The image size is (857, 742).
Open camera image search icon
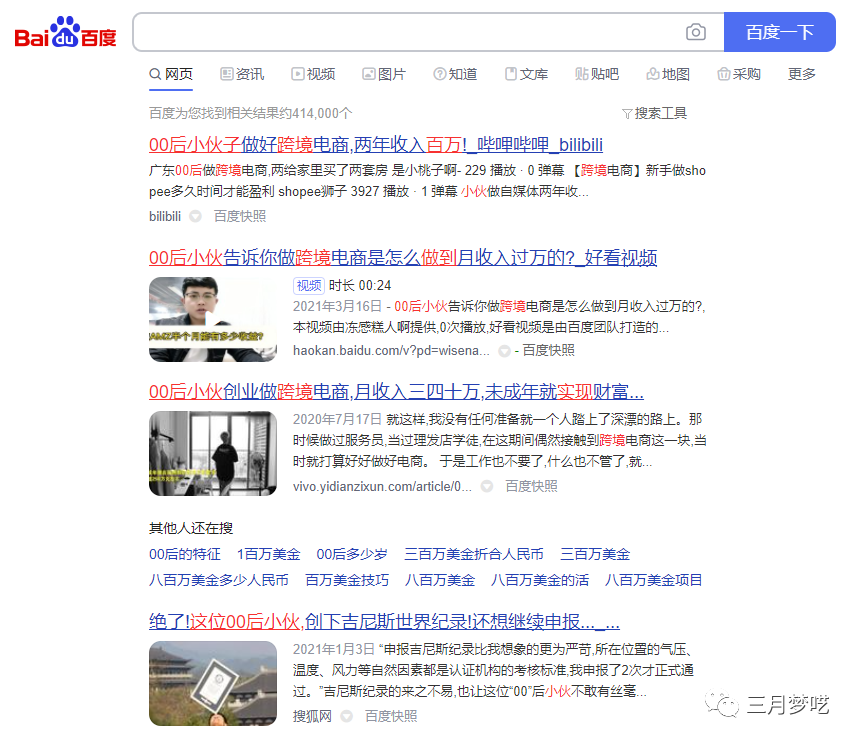click(696, 32)
